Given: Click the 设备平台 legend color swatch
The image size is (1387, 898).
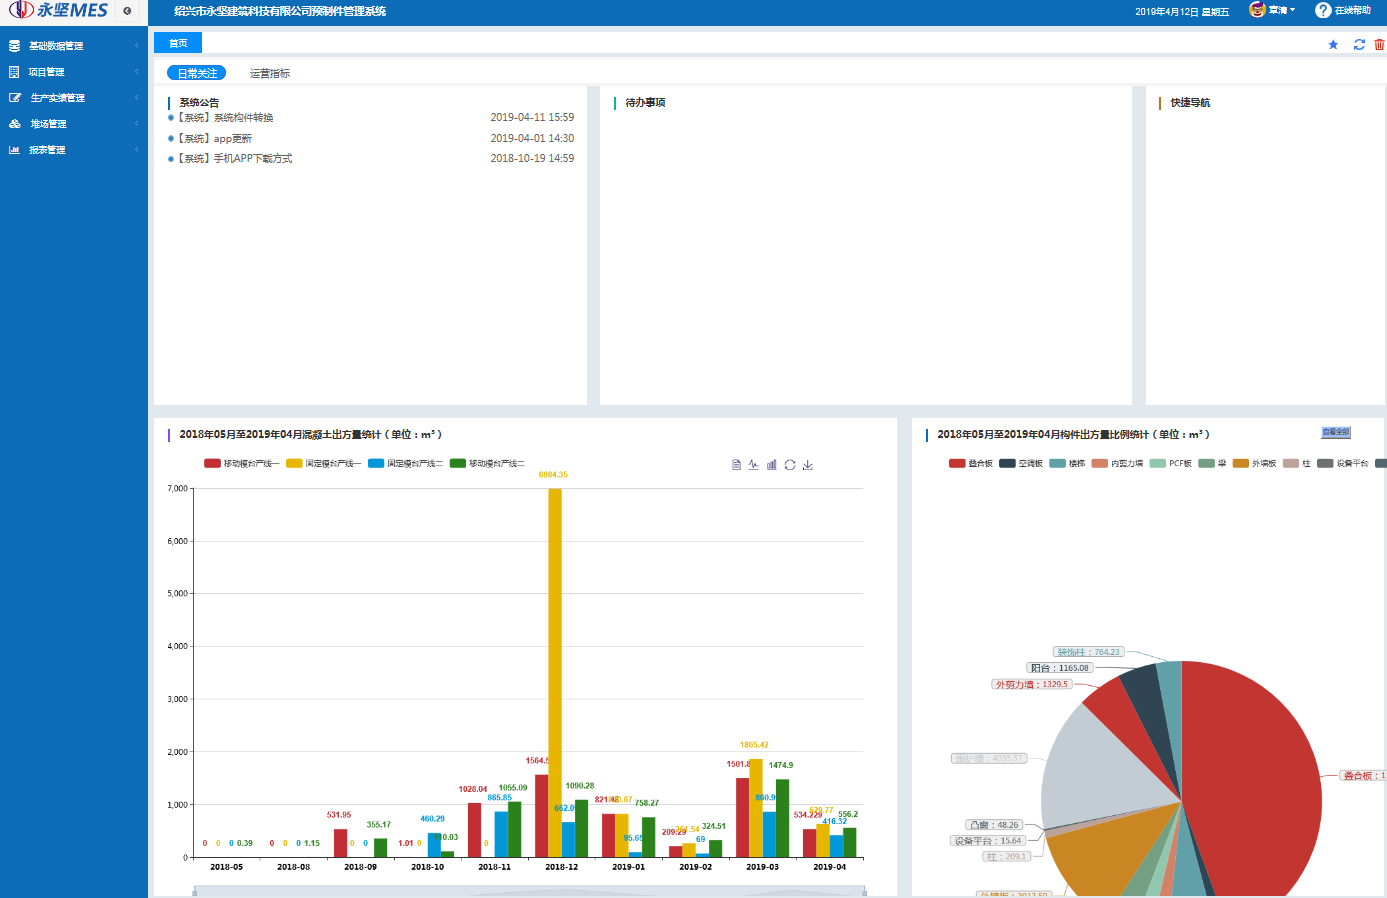Looking at the screenshot, I should tap(1325, 464).
